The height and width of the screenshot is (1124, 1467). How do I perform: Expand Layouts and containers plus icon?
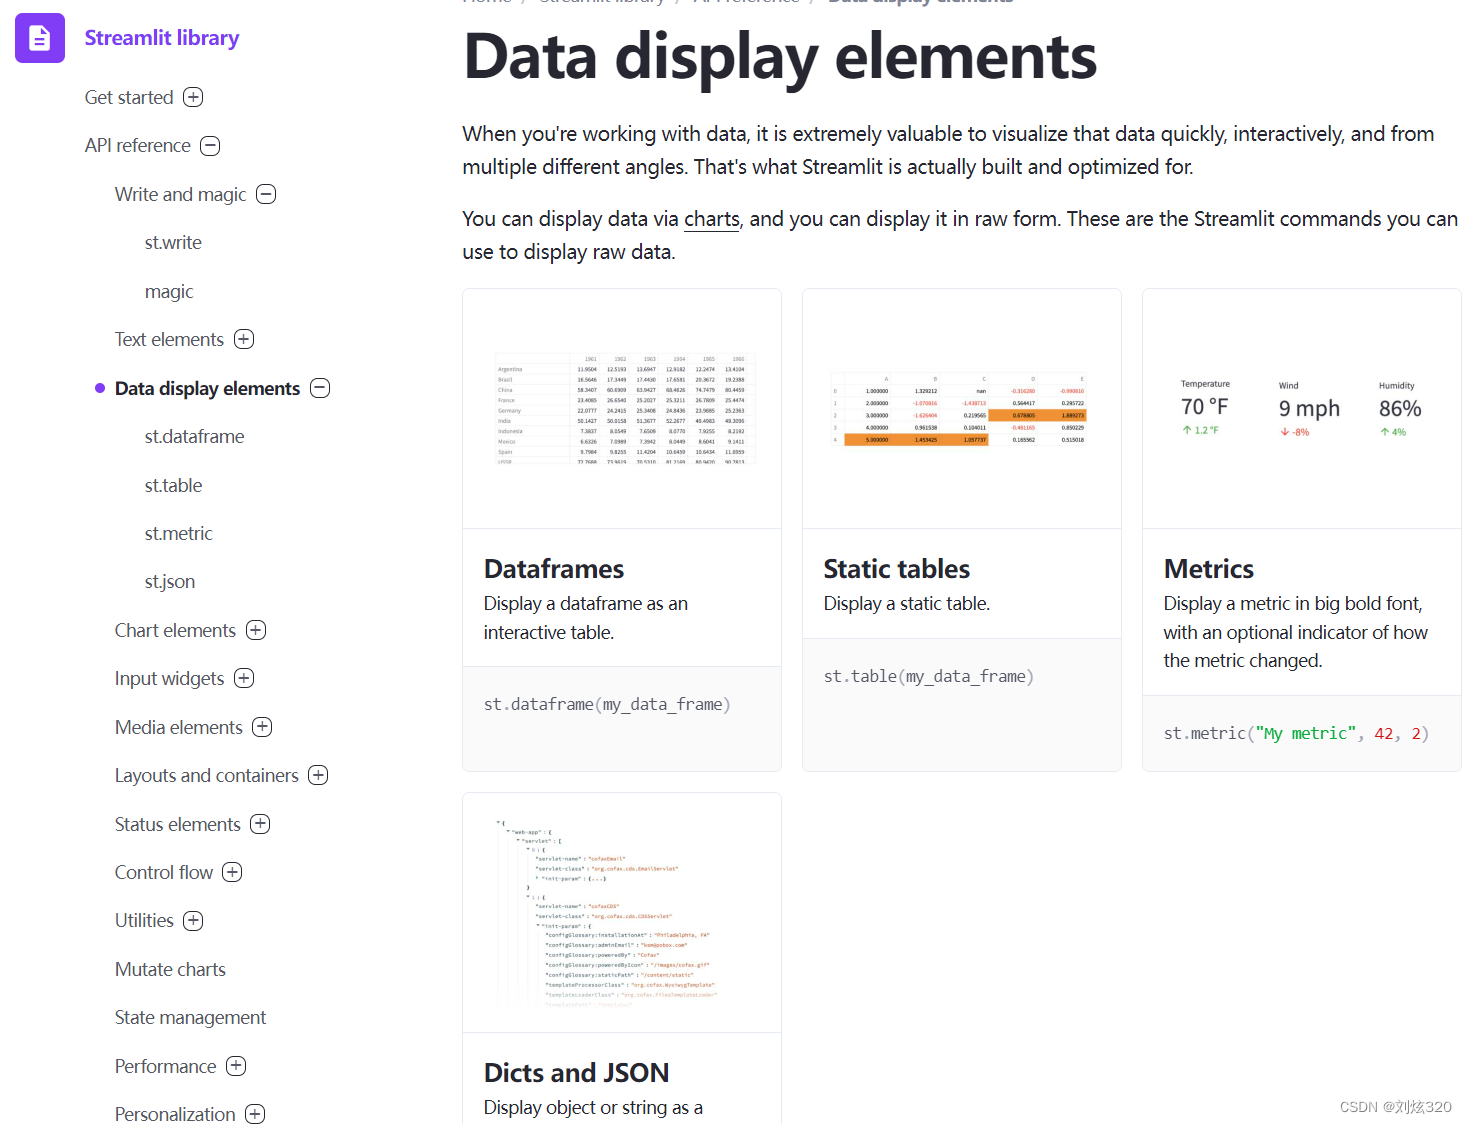318,775
